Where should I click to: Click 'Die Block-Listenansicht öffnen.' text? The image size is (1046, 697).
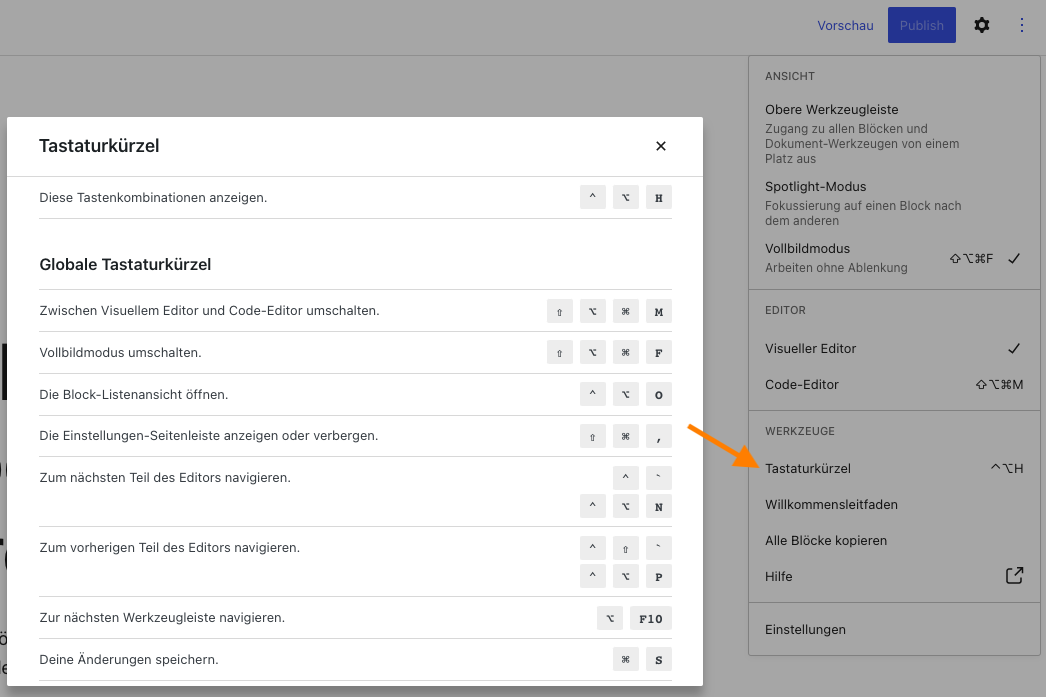coord(133,395)
